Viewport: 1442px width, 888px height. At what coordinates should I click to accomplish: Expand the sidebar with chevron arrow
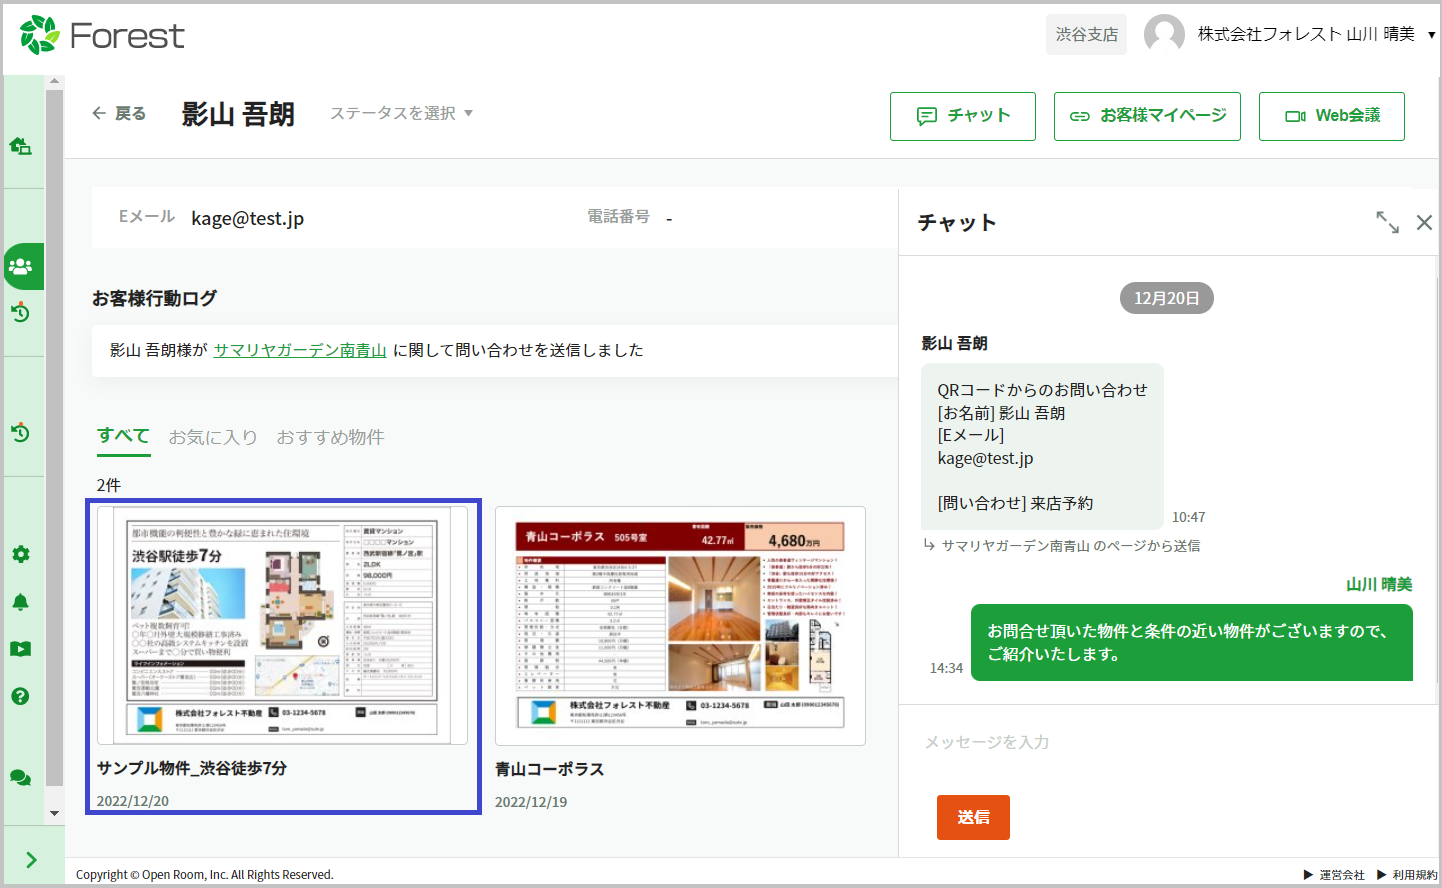[31, 860]
